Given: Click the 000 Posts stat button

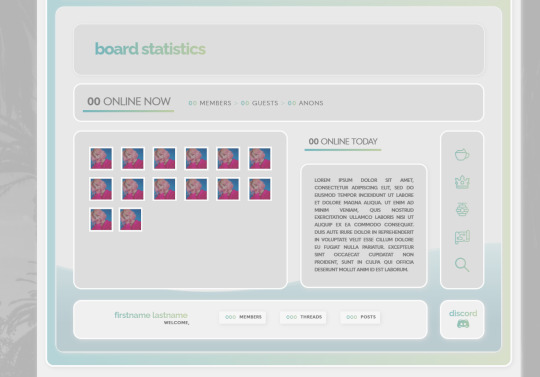Looking at the screenshot, I should pyautogui.click(x=360, y=317).
